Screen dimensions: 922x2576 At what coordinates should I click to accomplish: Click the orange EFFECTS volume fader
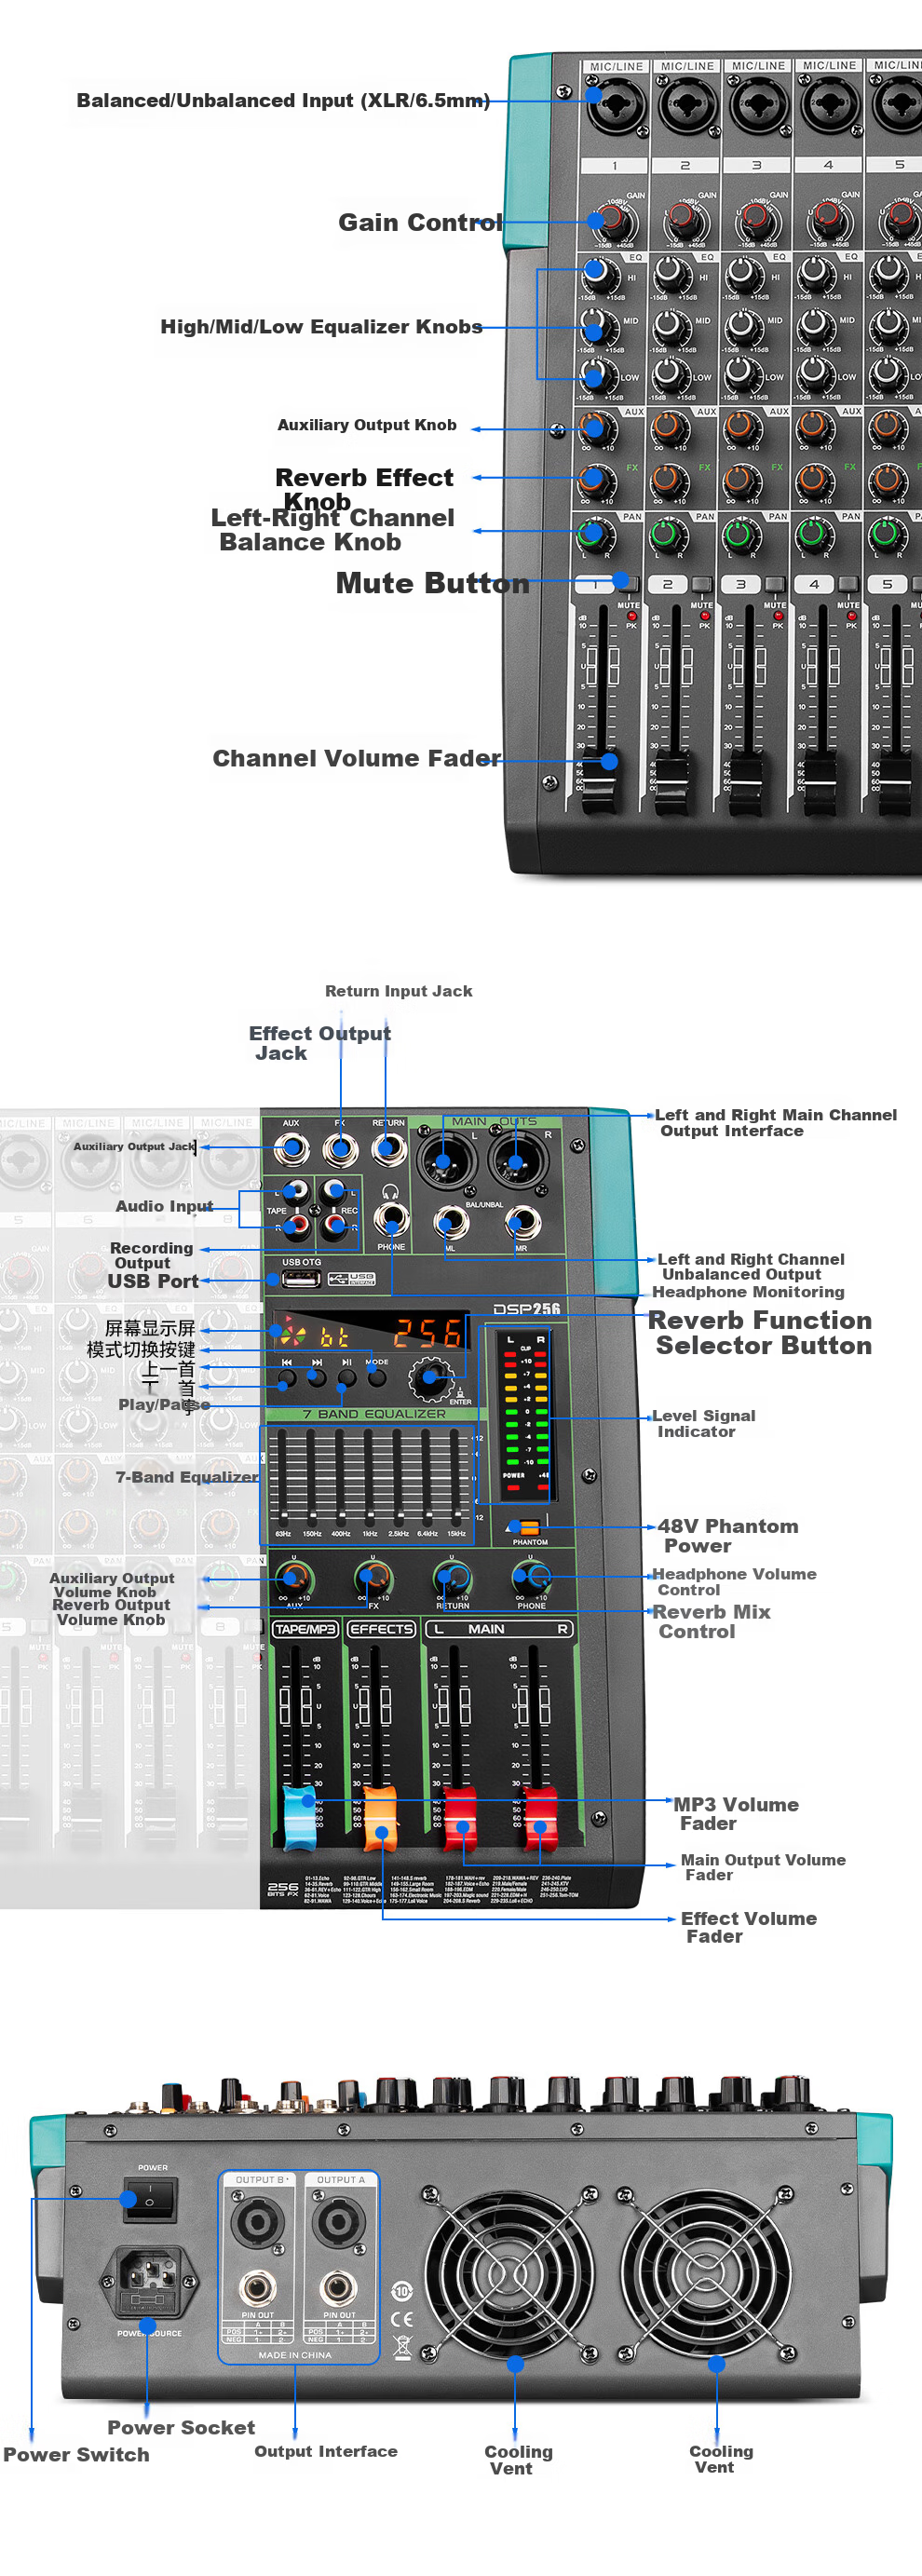click(x=380, y=1818)
